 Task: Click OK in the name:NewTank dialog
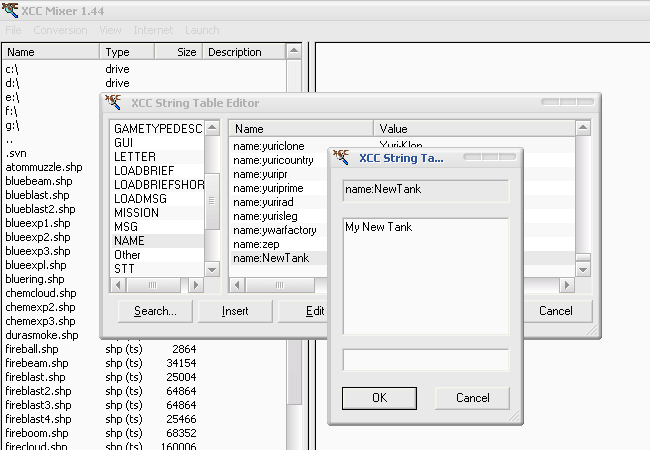pos(379,397)
